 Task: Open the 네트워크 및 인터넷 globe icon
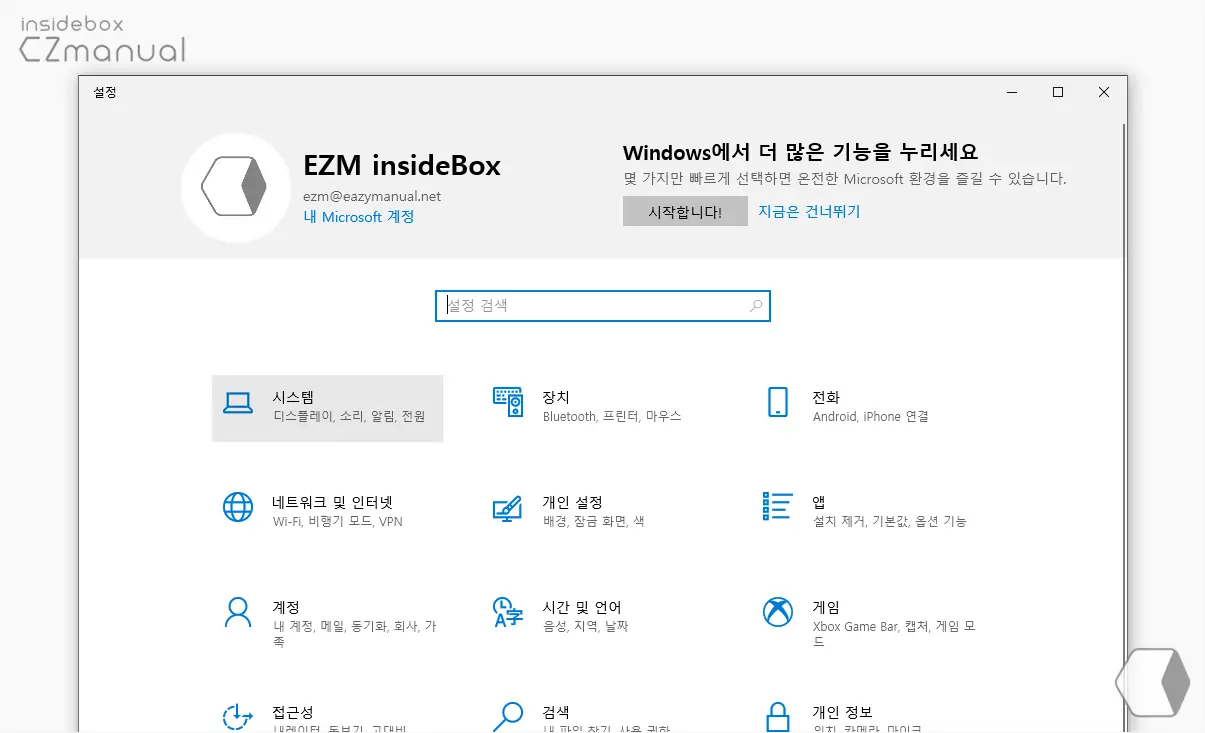click(238, 507)
